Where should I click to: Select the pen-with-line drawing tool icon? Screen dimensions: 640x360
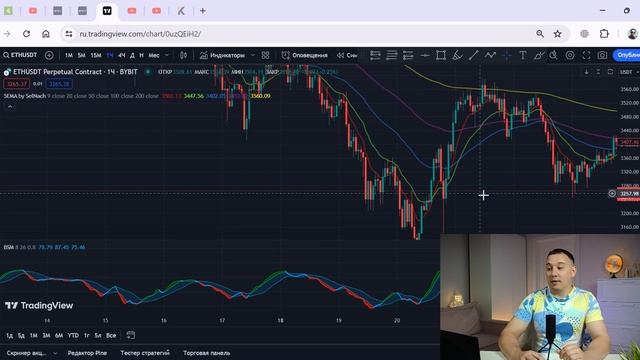pos(539,55)
